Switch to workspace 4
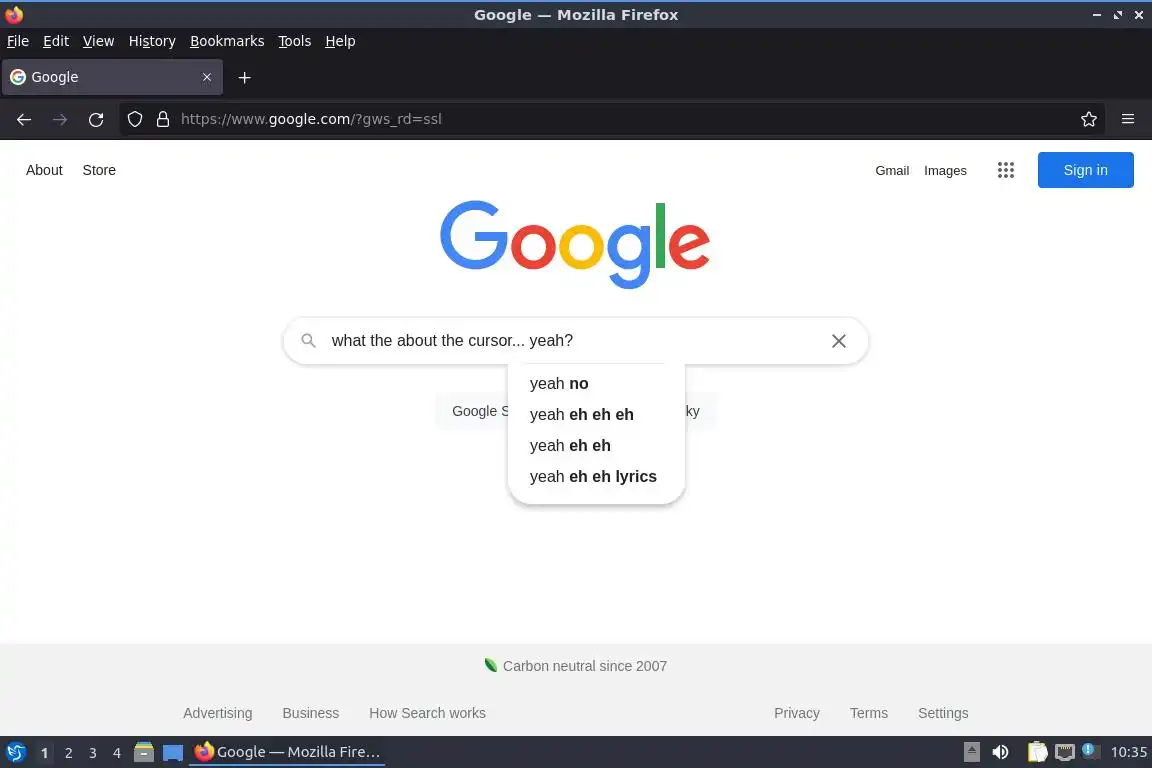Image resolution: width=1152 pixels, height=768 pixels. tap(116, 753)
